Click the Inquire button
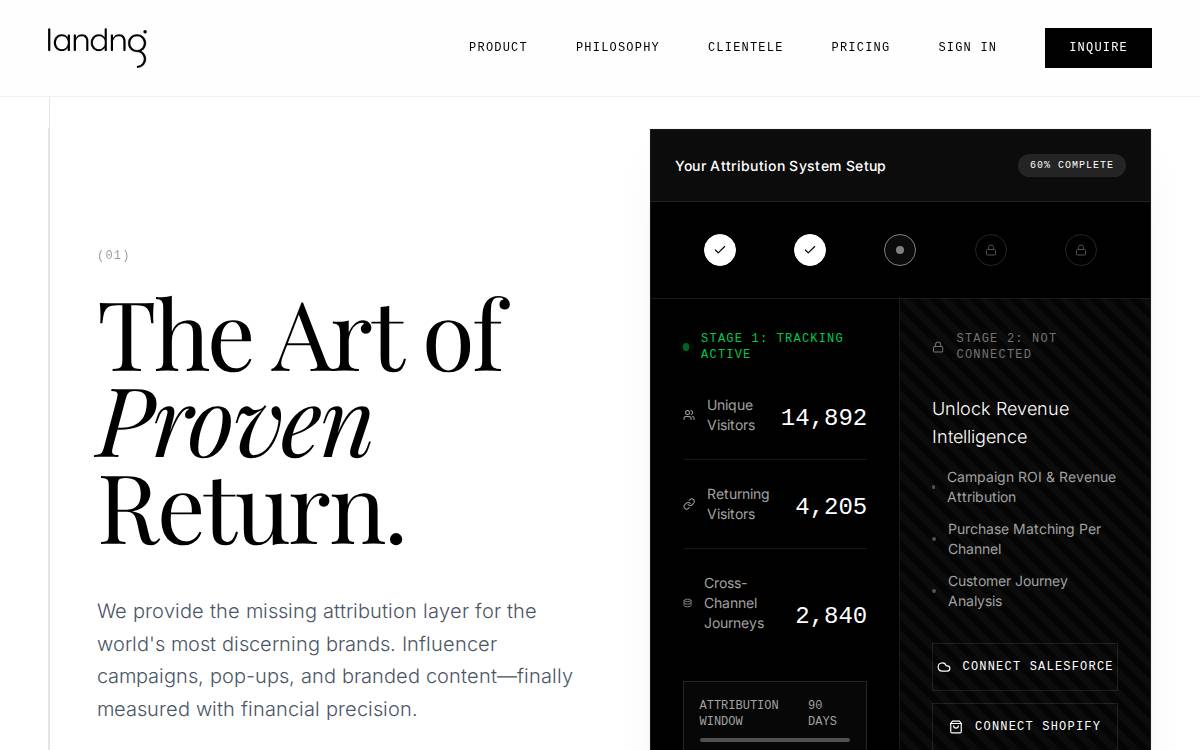 click(1098, 48)
